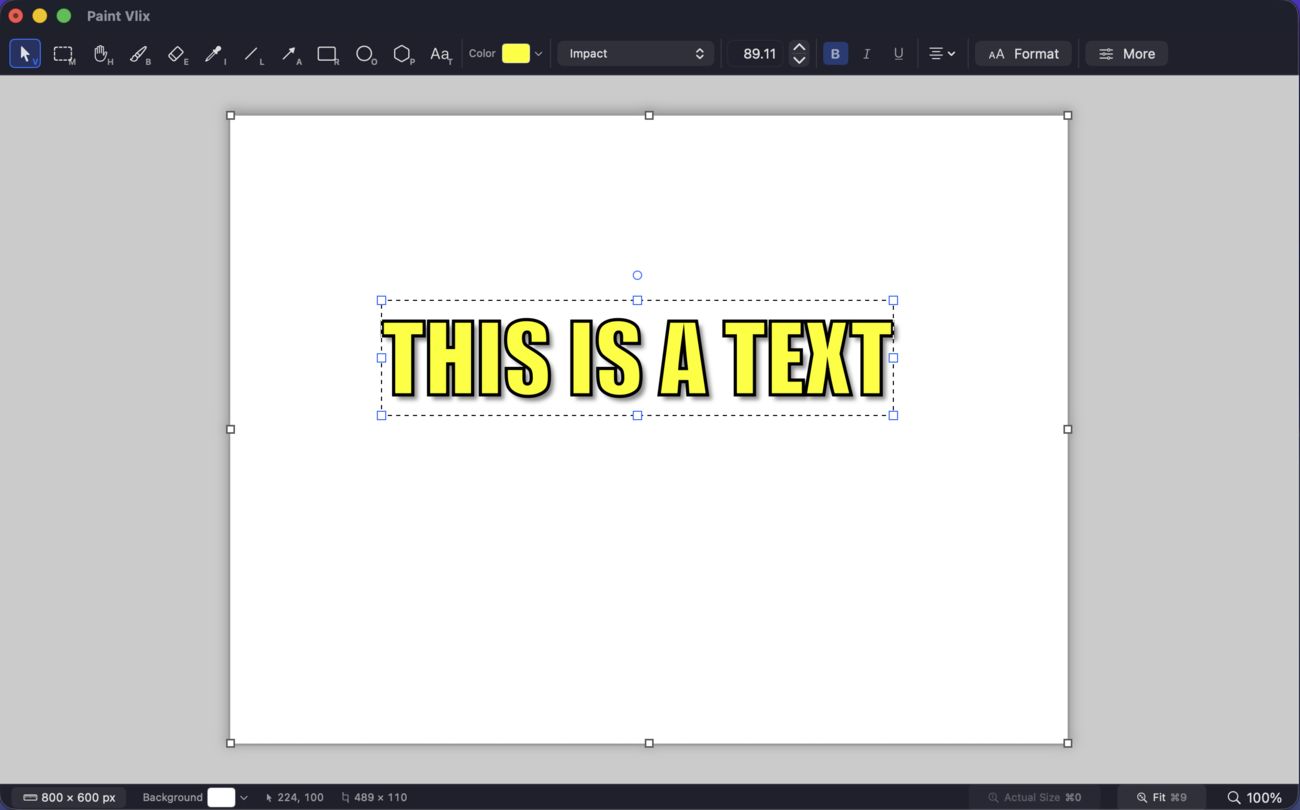Viewport: 1300px width, 810px height.
Task: Increase font size with up stepper
Action: click(799, 47)
